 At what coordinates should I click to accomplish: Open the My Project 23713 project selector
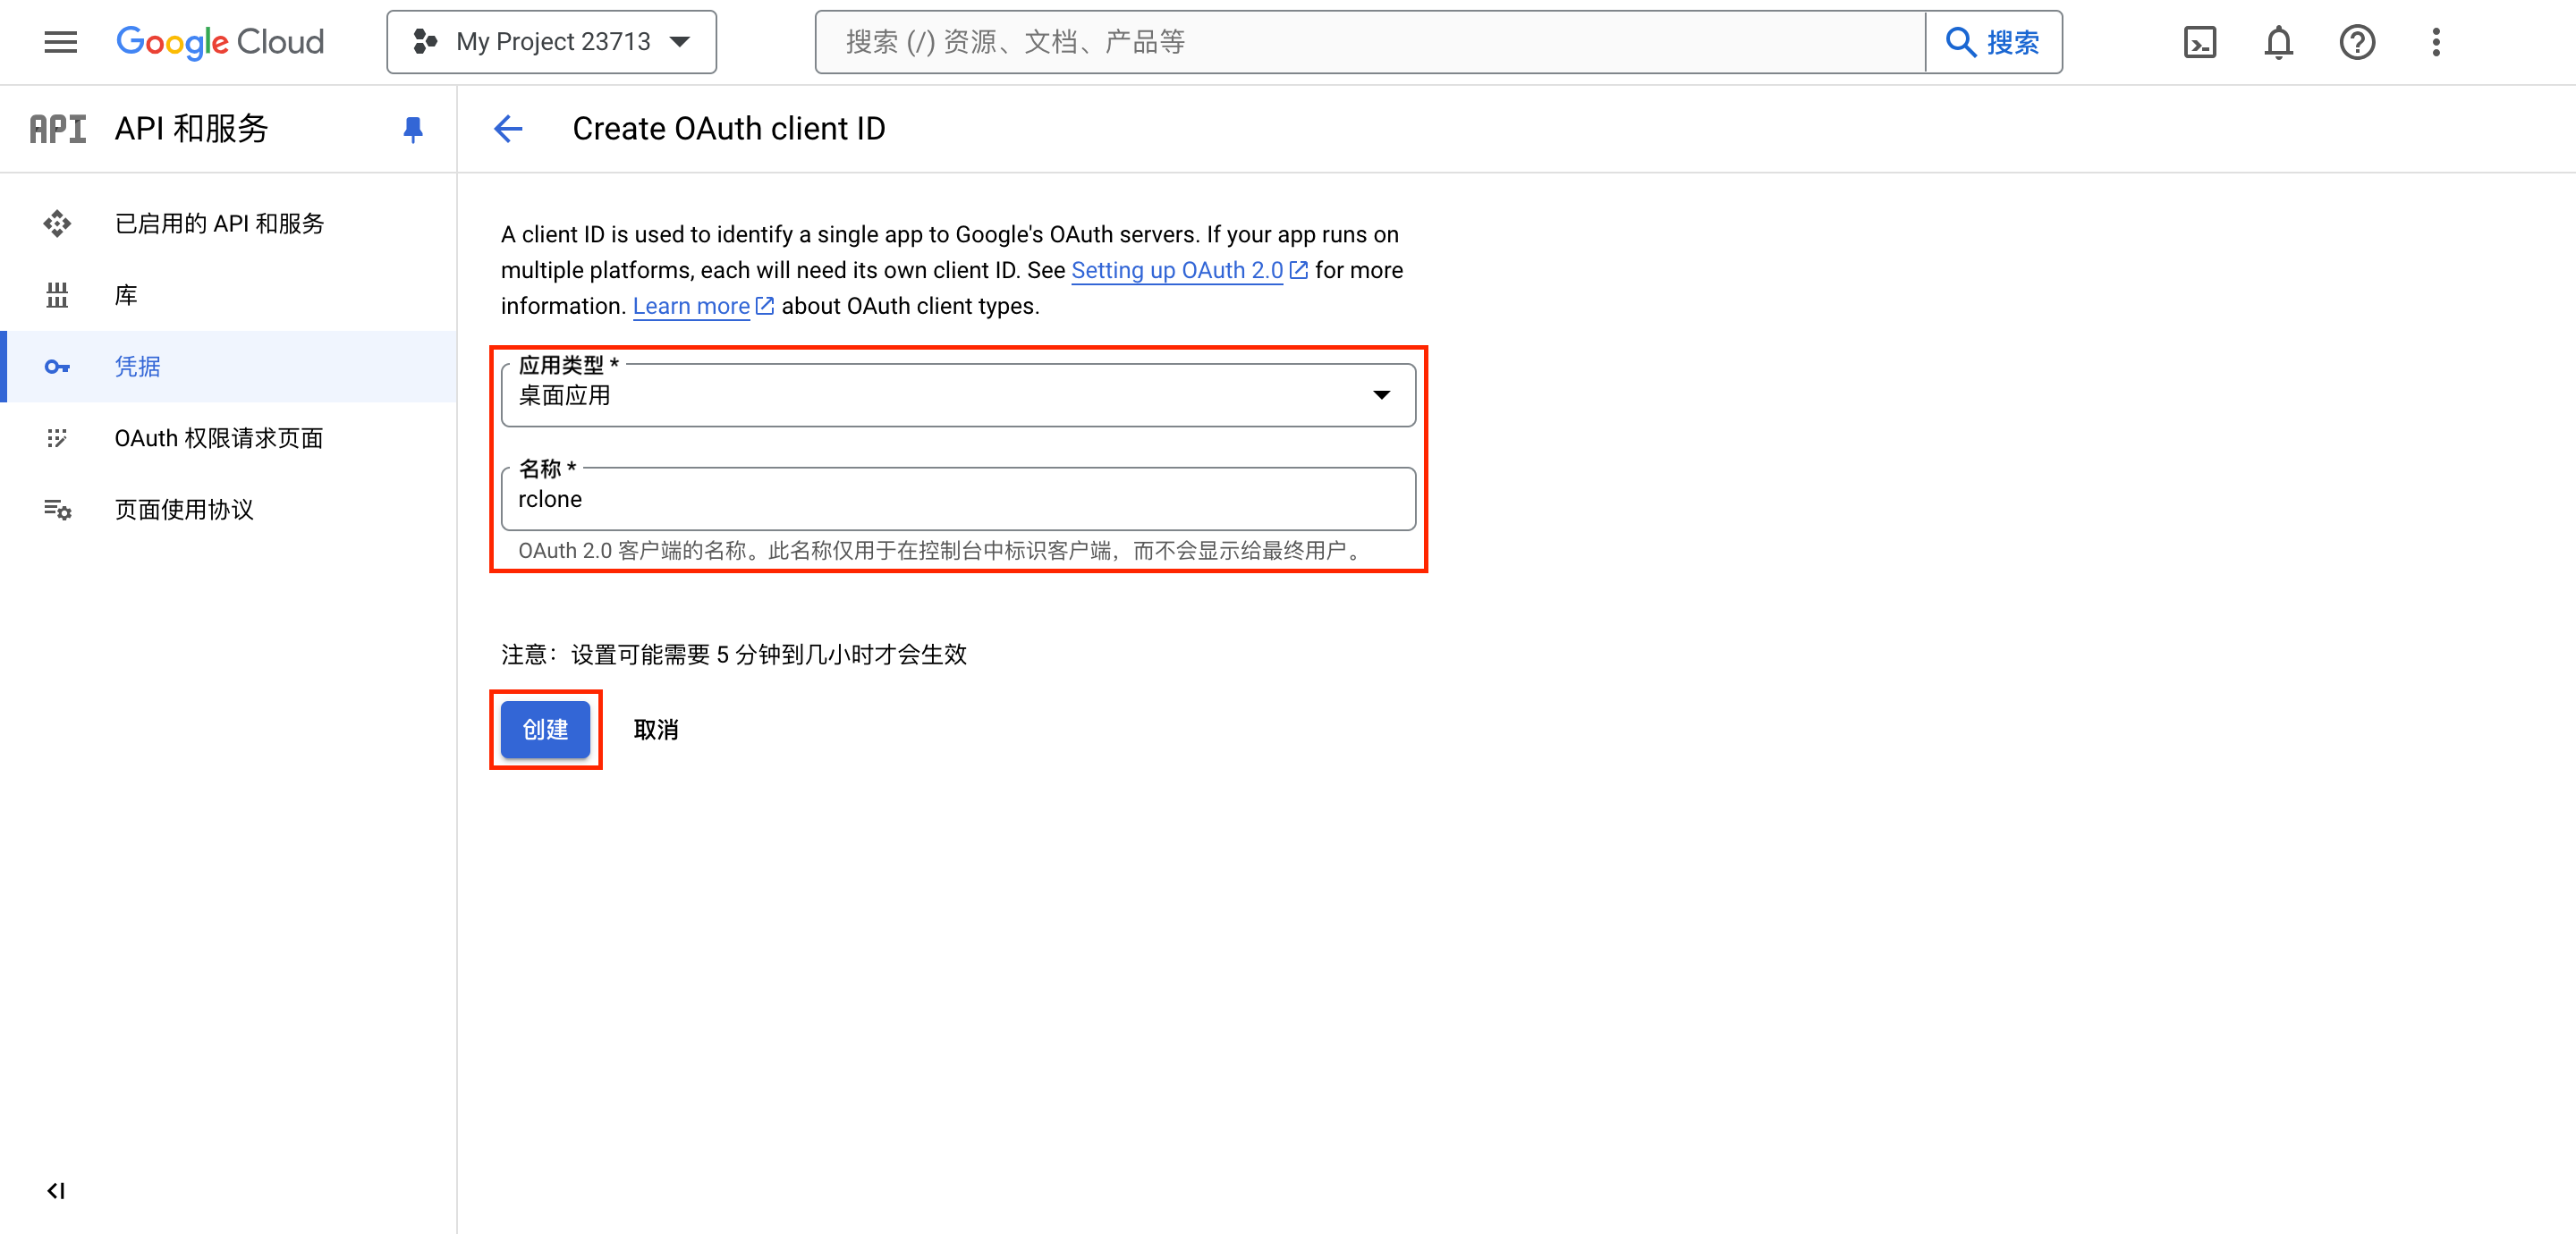click(551, 42)
